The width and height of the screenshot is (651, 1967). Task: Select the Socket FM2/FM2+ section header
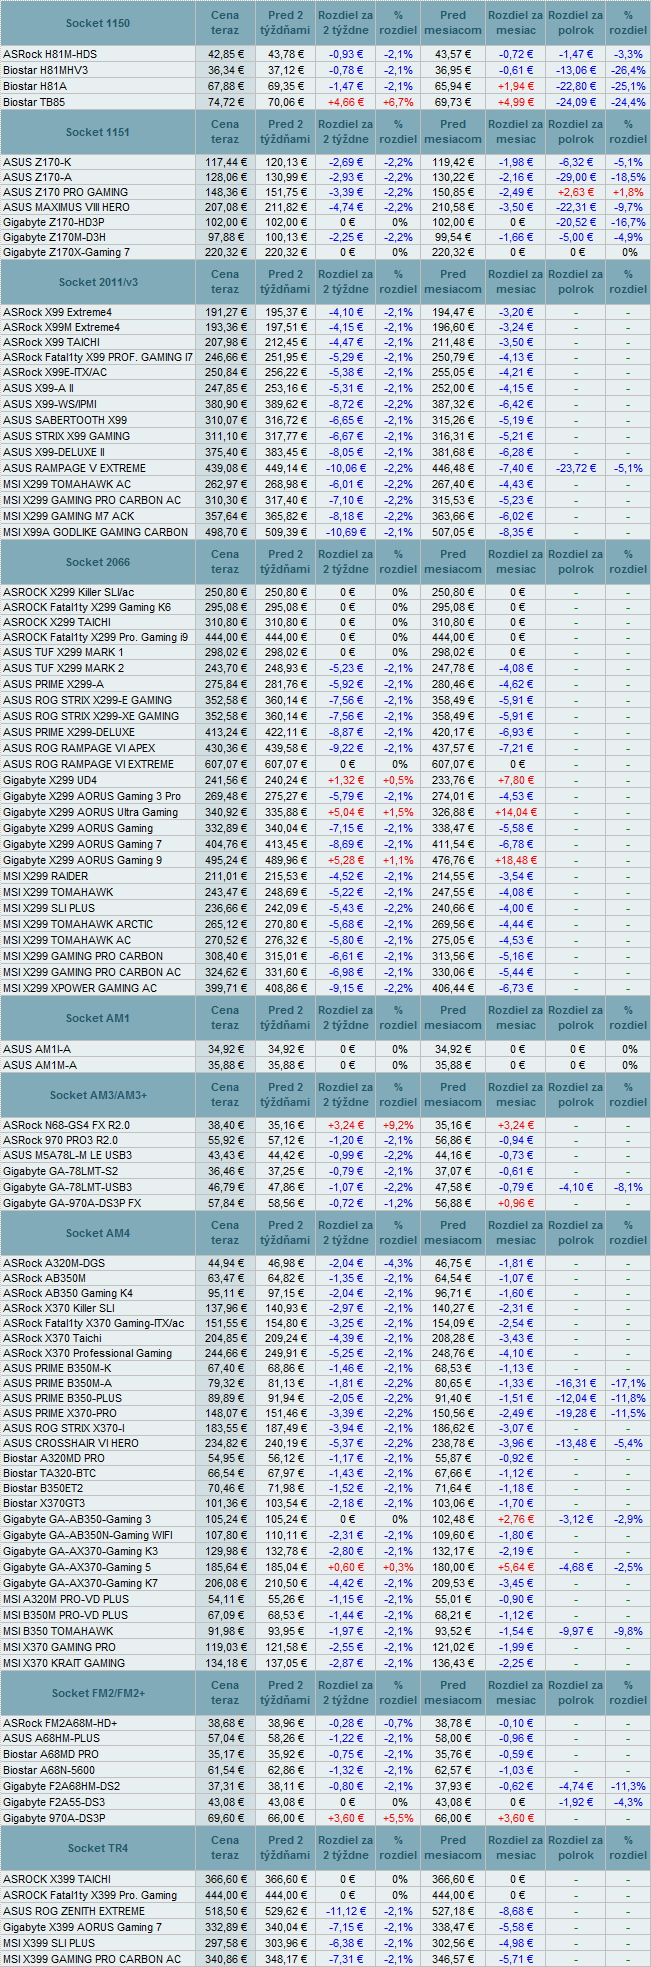tap(98, 1693)
